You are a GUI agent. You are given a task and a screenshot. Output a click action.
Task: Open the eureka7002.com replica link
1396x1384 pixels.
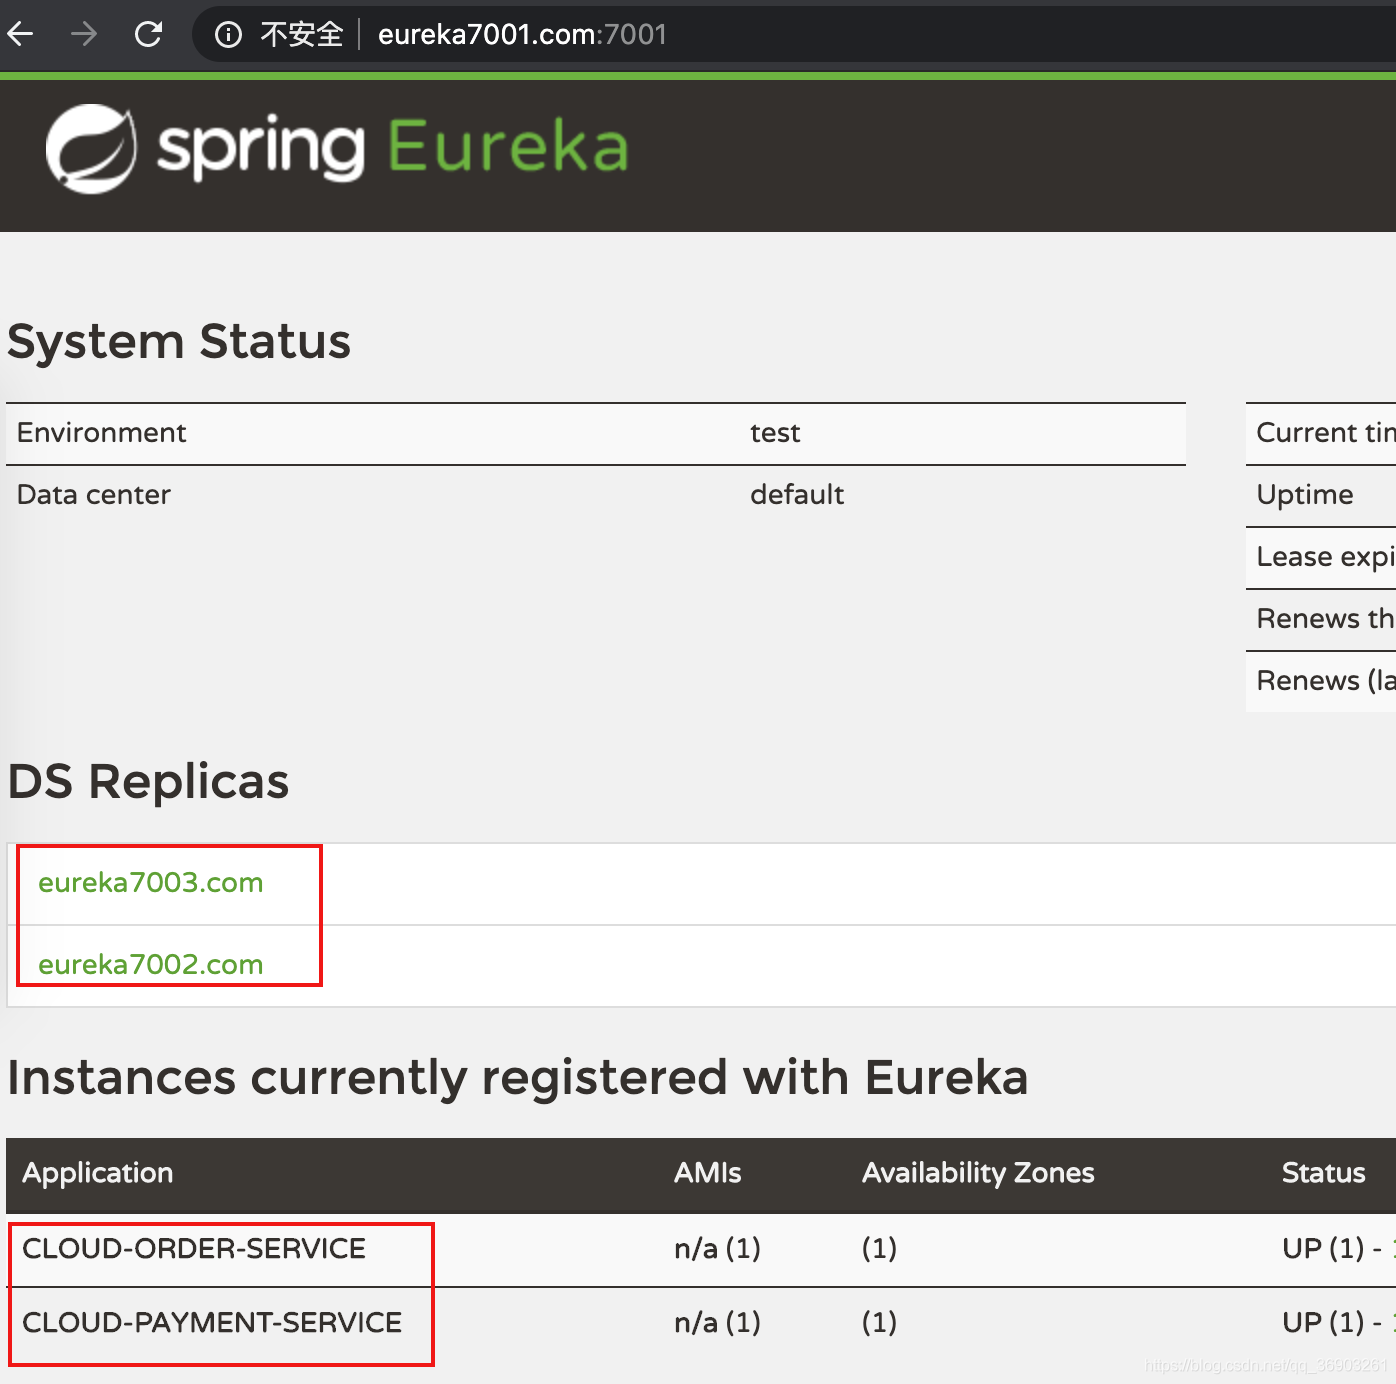coord(151,965)
